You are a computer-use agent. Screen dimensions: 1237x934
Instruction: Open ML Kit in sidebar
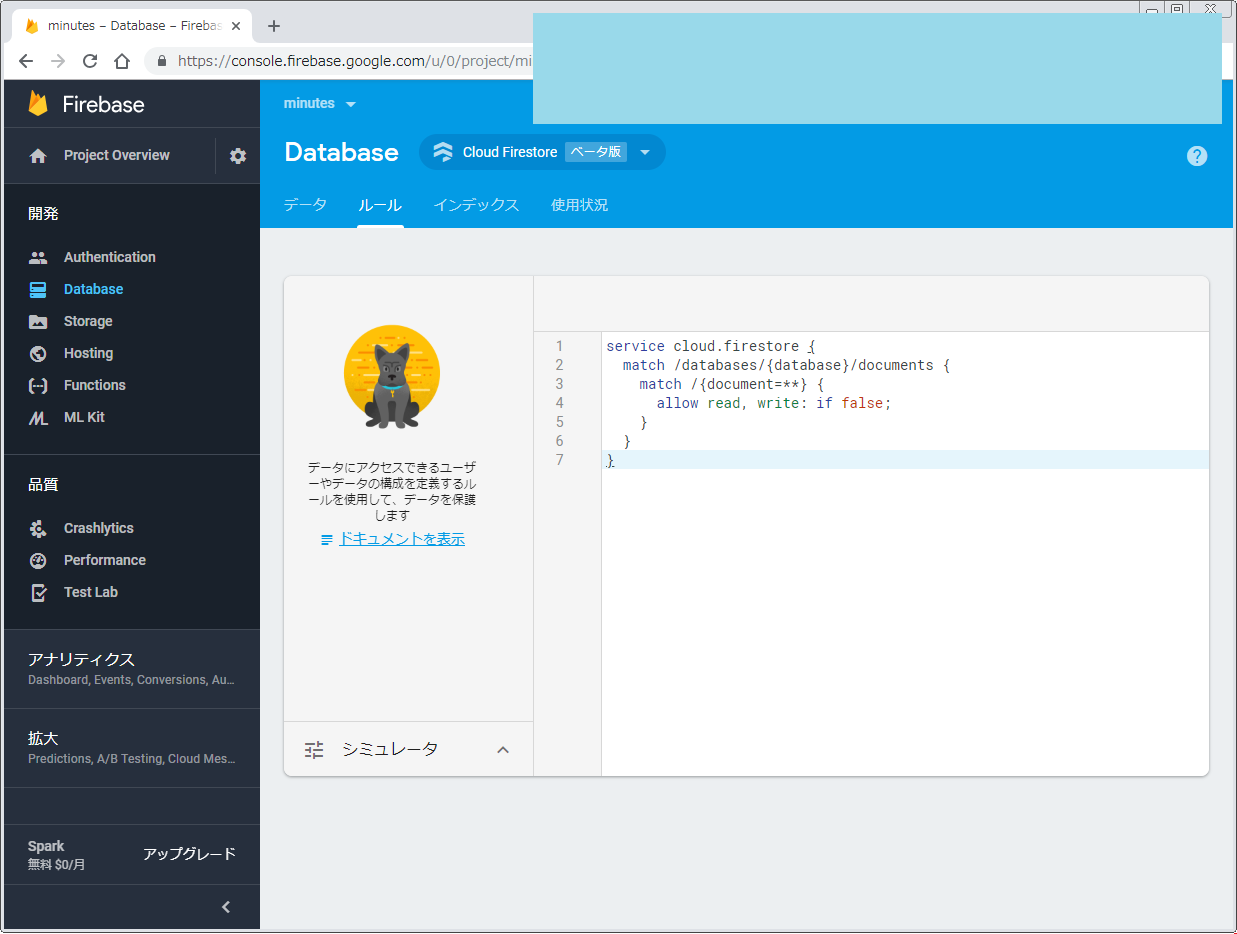[x=84, y=417]
